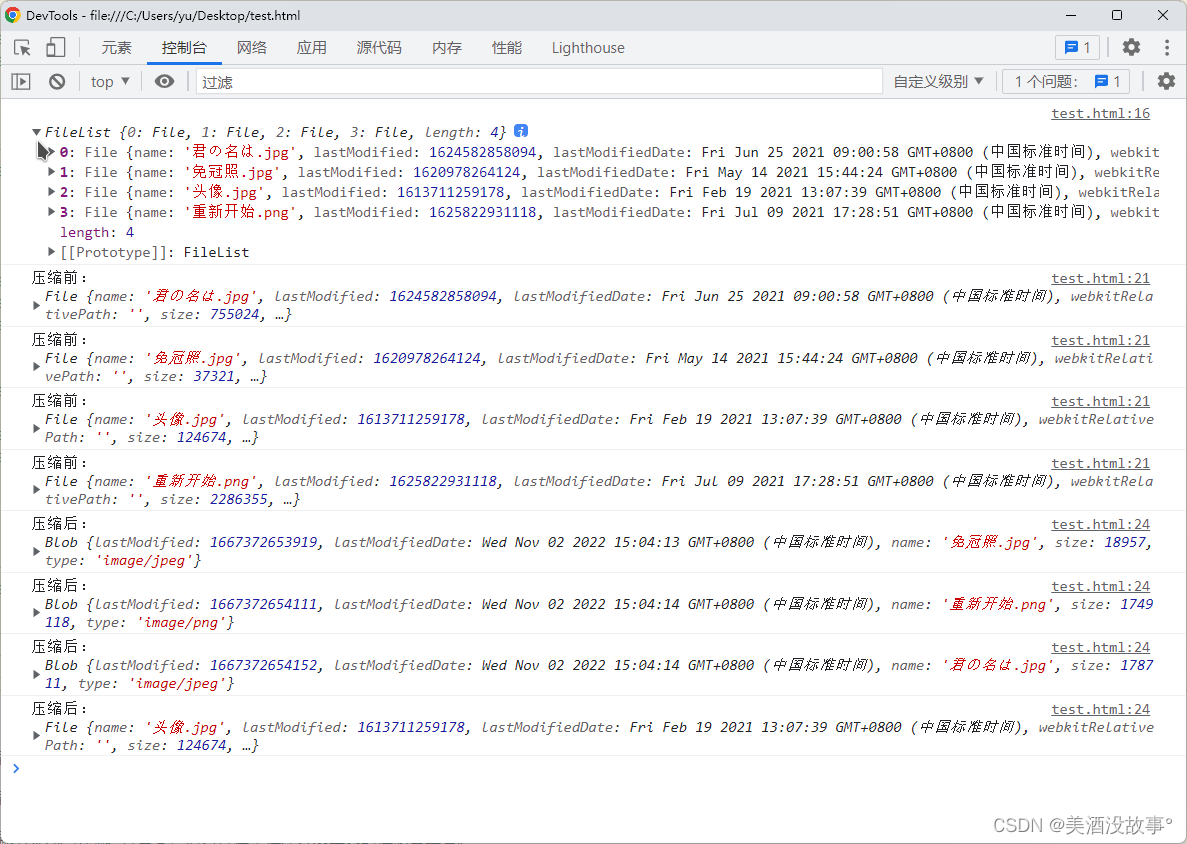Open test.html:21 link for 君の名は.jpg 压缩前

[x=1101, y=279]
